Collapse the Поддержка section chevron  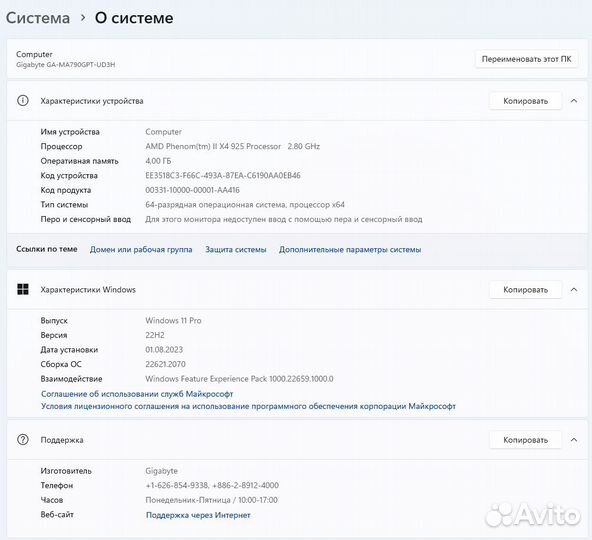(574, 440)
